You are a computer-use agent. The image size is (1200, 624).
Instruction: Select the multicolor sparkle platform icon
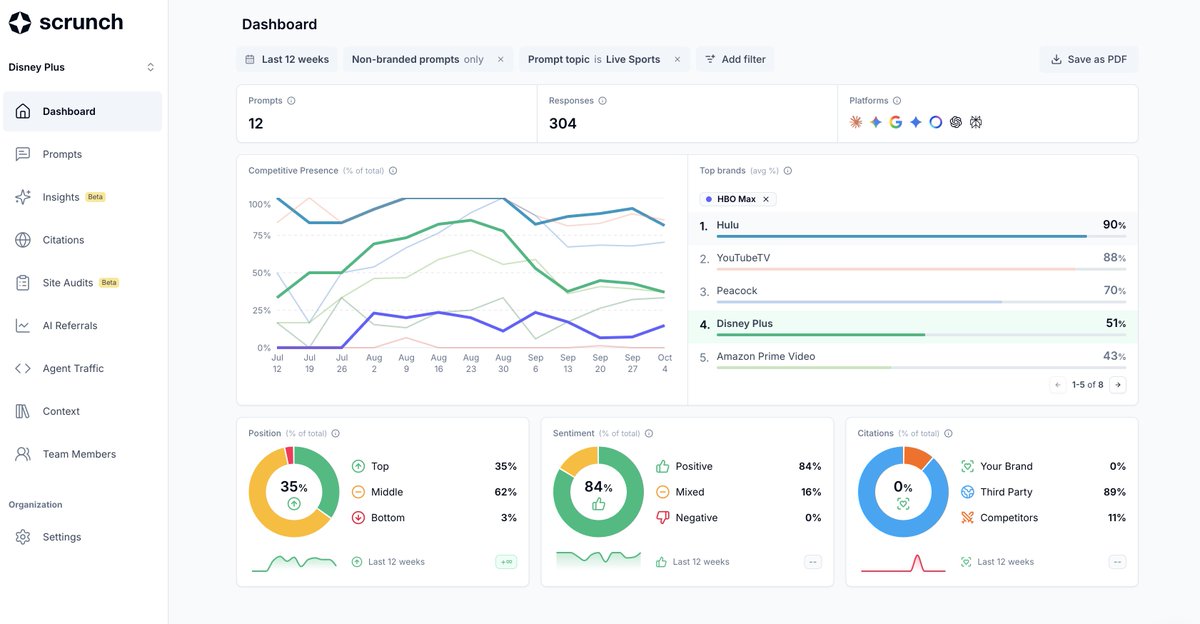[x=876, y=122]
